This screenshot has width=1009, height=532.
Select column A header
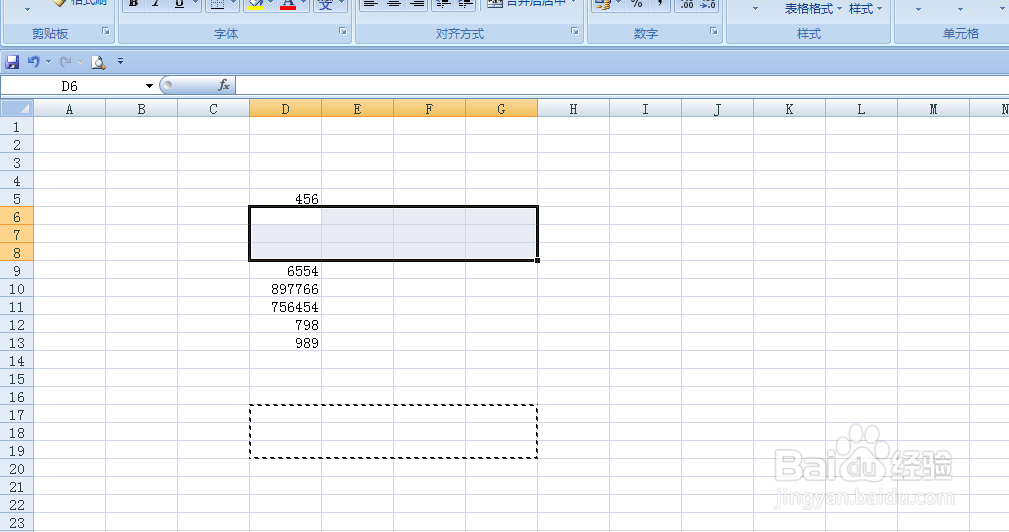69,109
